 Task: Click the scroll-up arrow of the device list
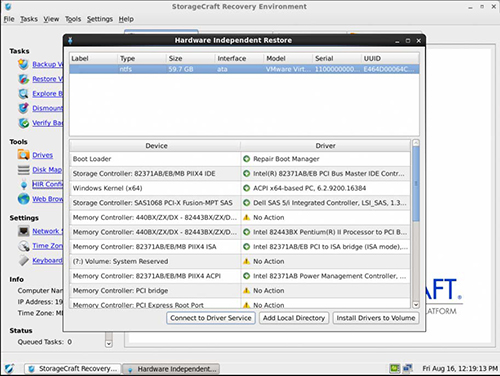pyautogui.click(x=416, y=143)
